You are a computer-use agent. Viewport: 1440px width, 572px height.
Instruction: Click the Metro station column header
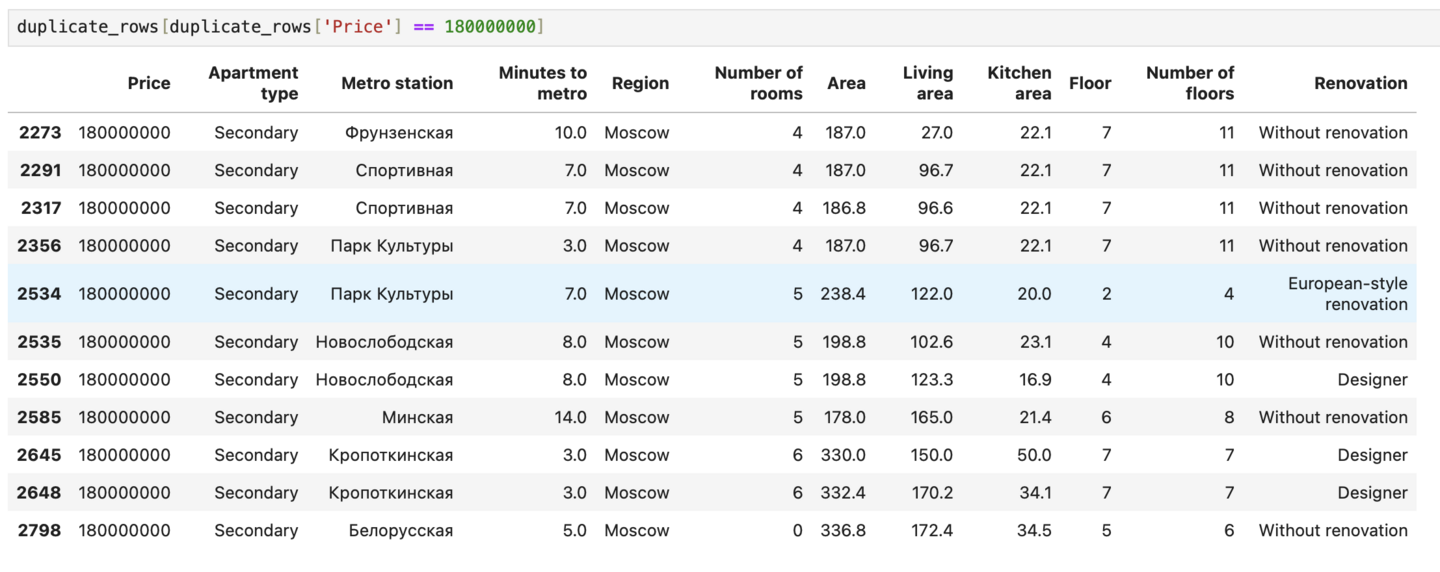coord(397,83)
